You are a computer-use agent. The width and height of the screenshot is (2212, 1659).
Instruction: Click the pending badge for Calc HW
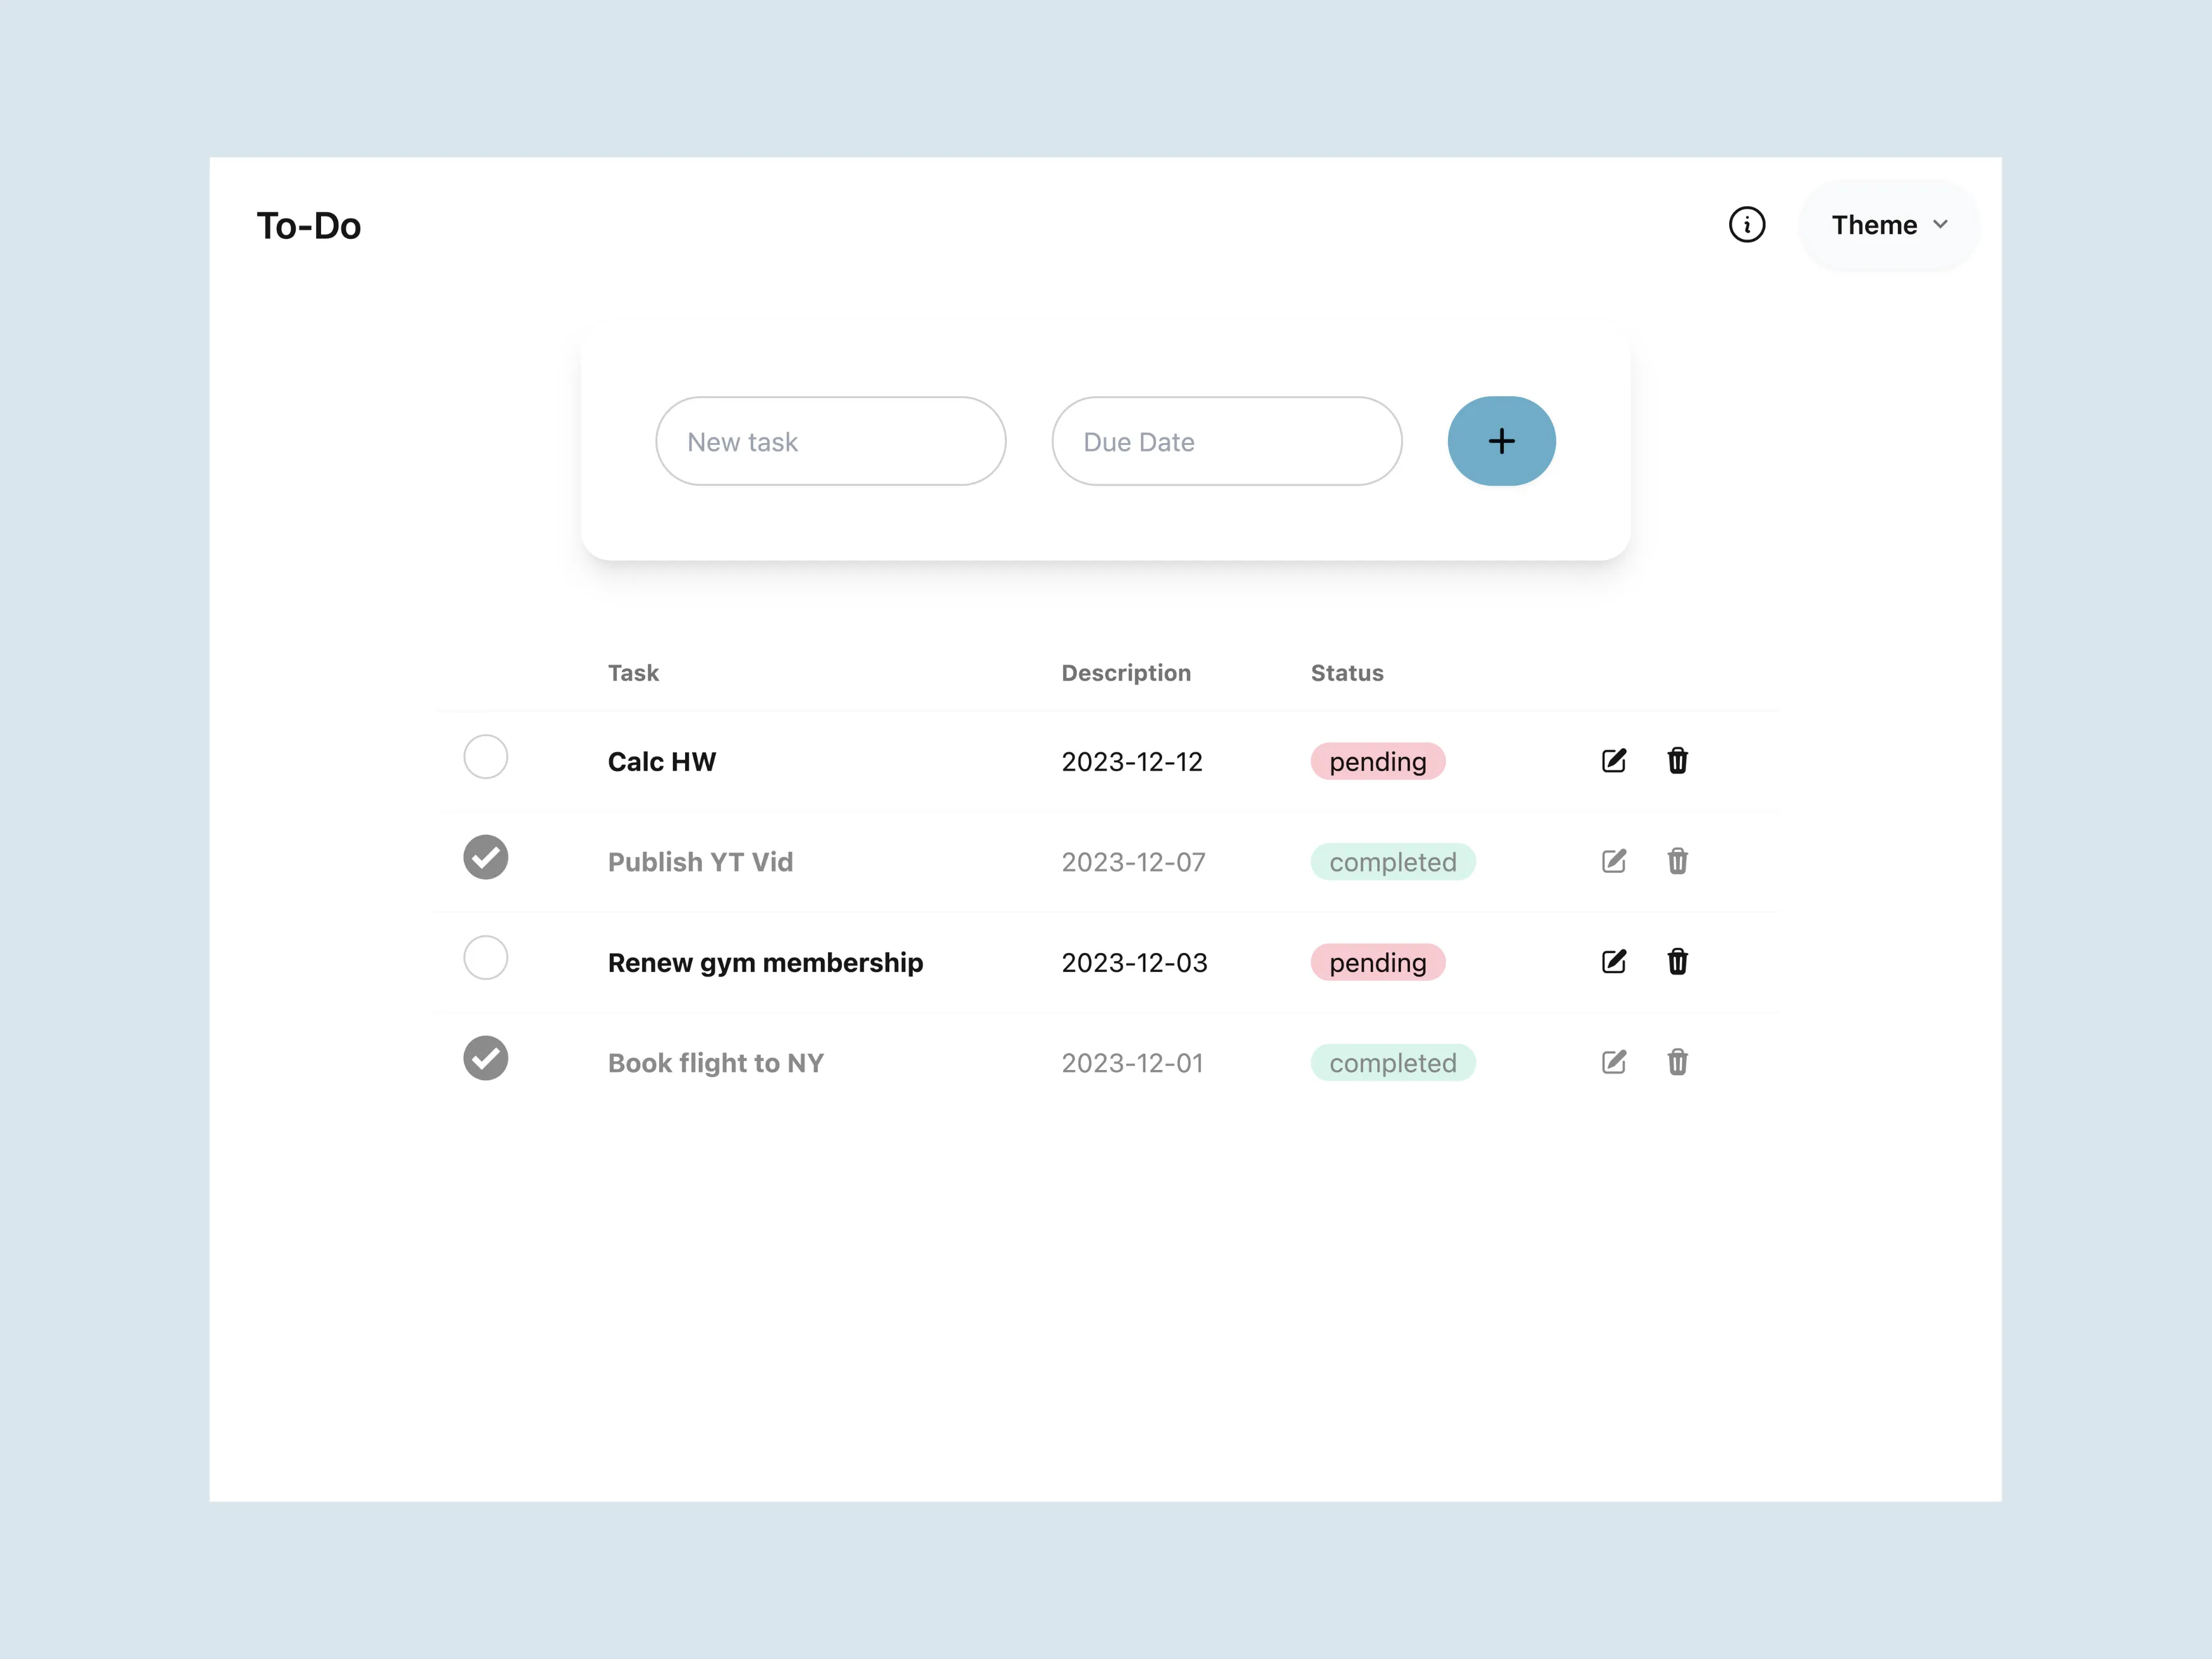click(x=1377, y=761)
